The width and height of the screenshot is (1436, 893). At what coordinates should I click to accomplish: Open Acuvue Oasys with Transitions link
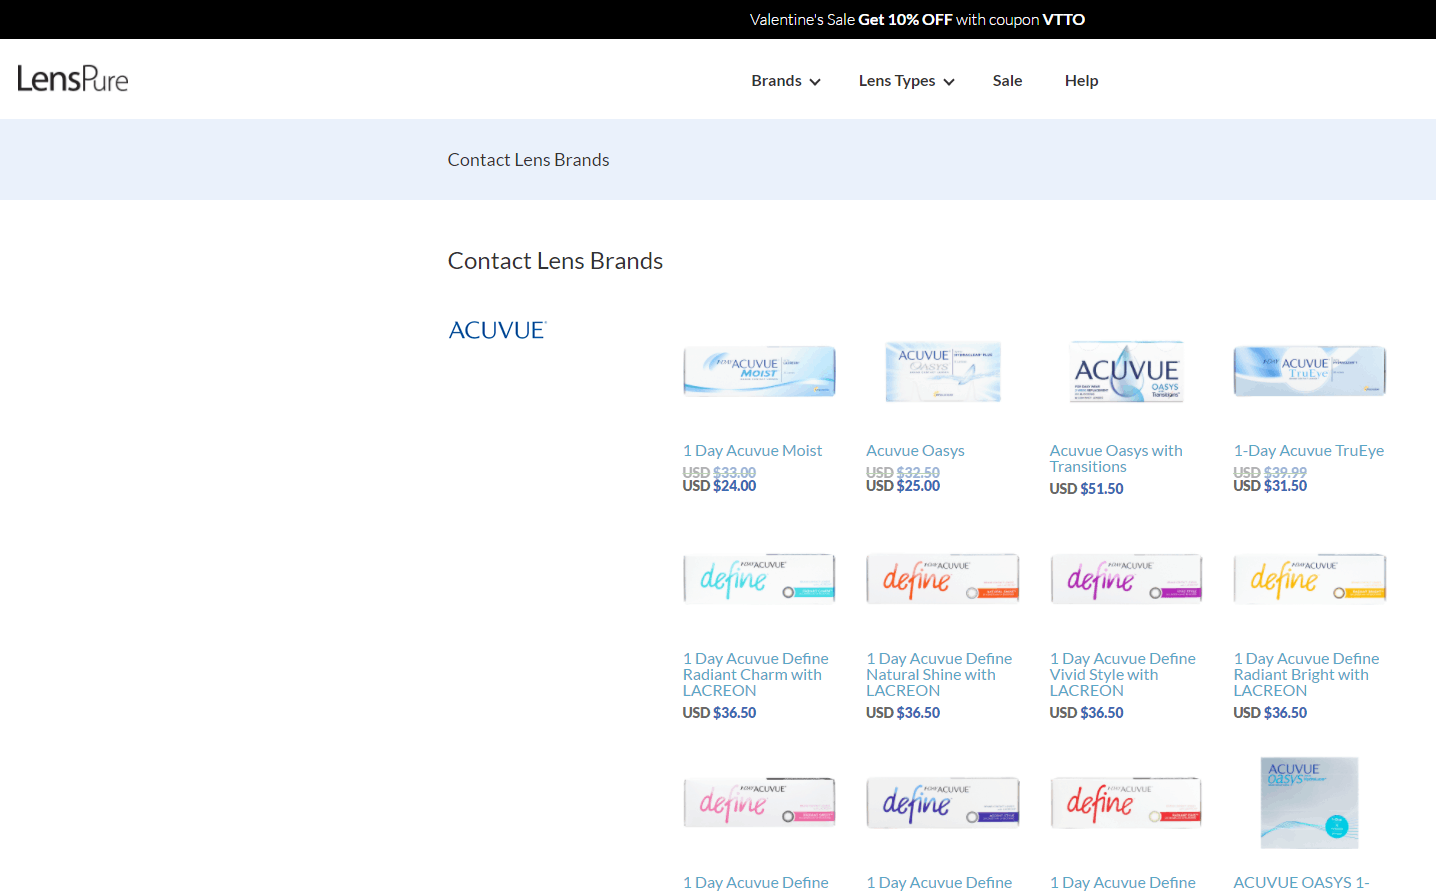pos(1116,459)
